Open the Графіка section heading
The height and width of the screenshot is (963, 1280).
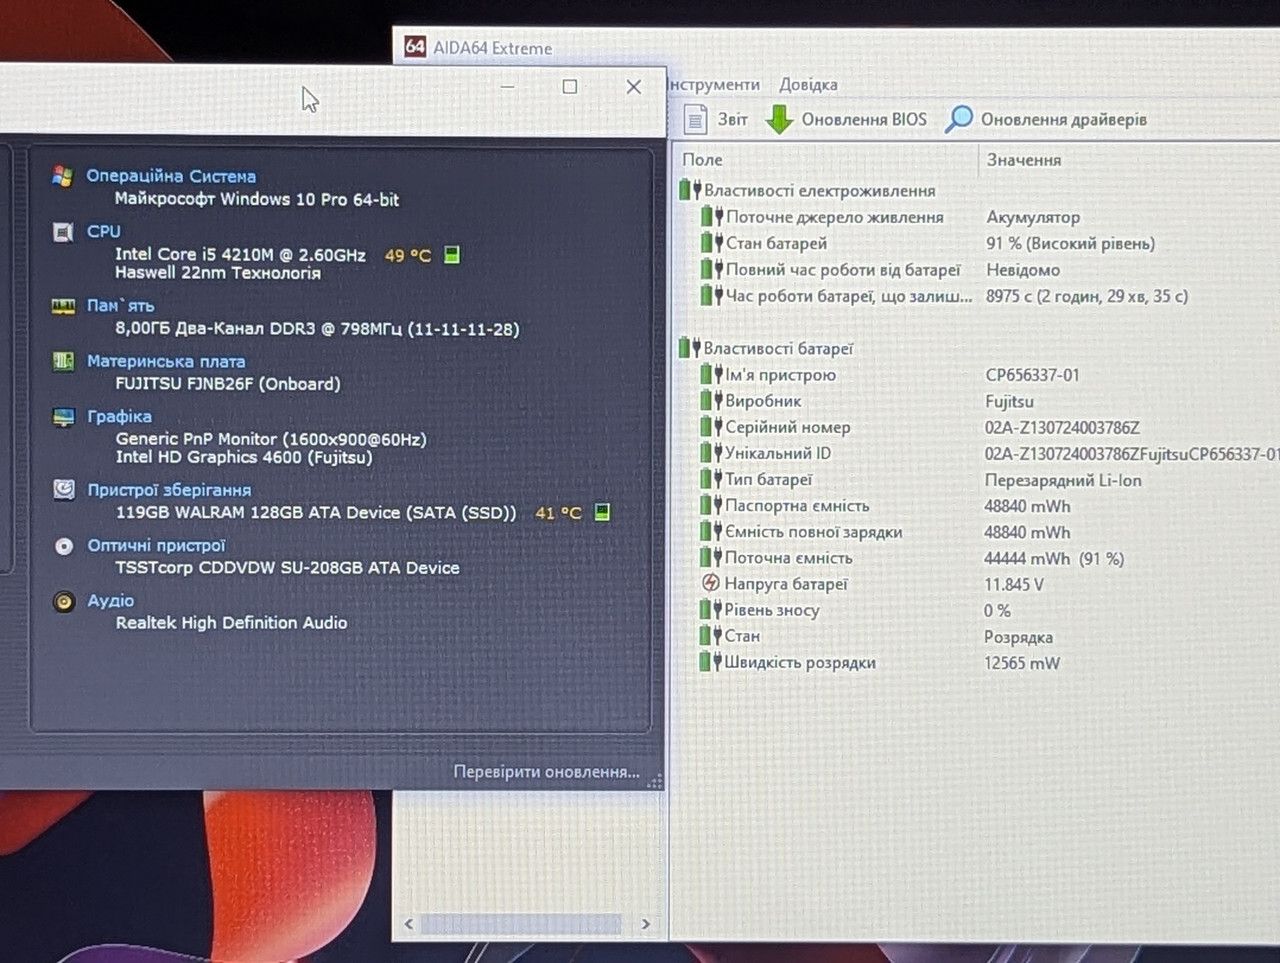click(119, 416)
